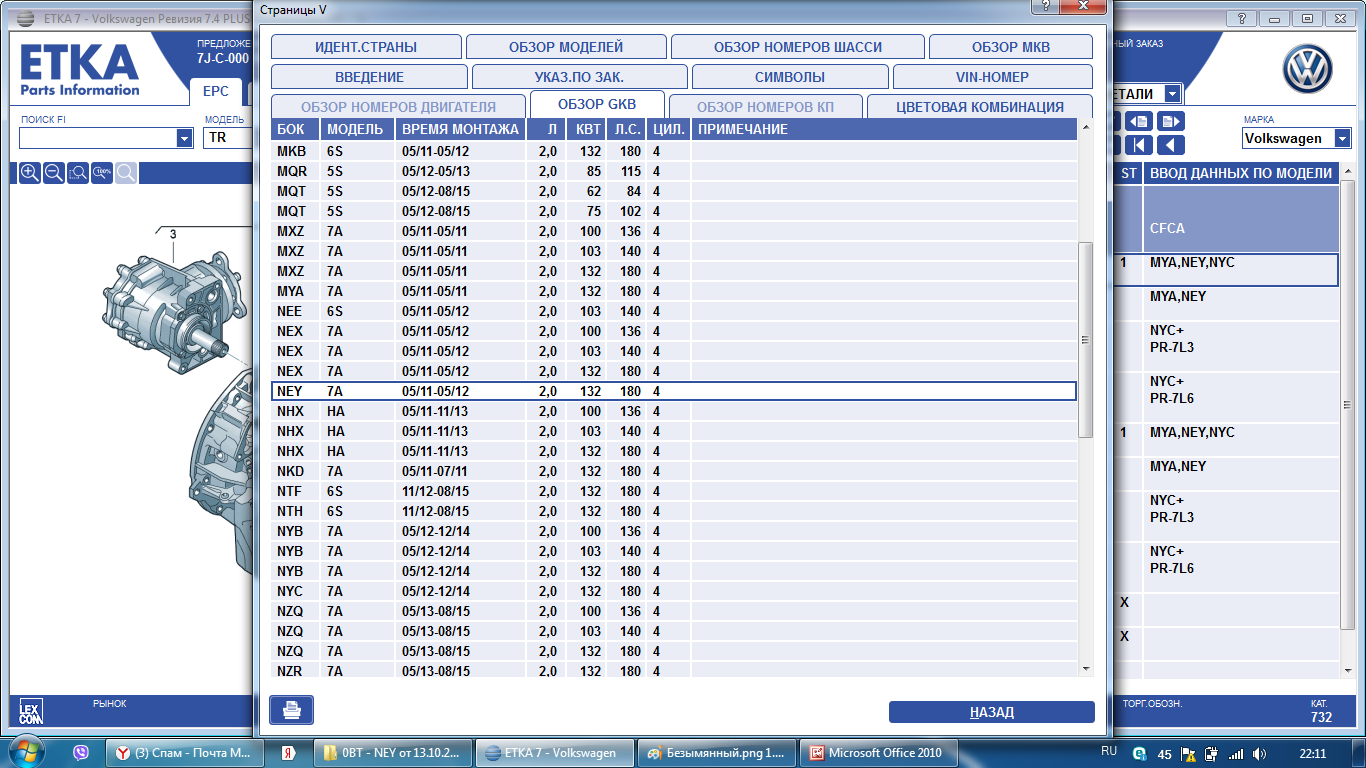The height and width of the screenshot is (768, 1366).
Task: Switch to ОБЗОР МКВ tab
Action: click(x=1011, y=47)
